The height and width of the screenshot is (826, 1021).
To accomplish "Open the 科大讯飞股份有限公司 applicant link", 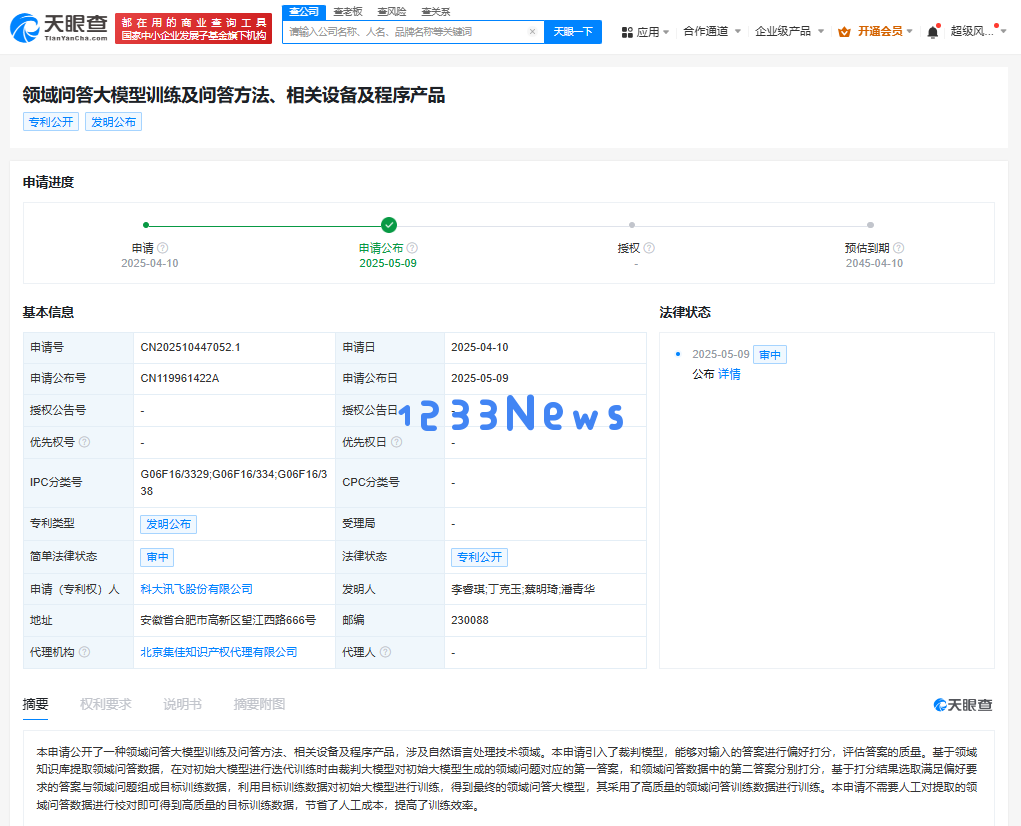I will click(x=197, y=589).
